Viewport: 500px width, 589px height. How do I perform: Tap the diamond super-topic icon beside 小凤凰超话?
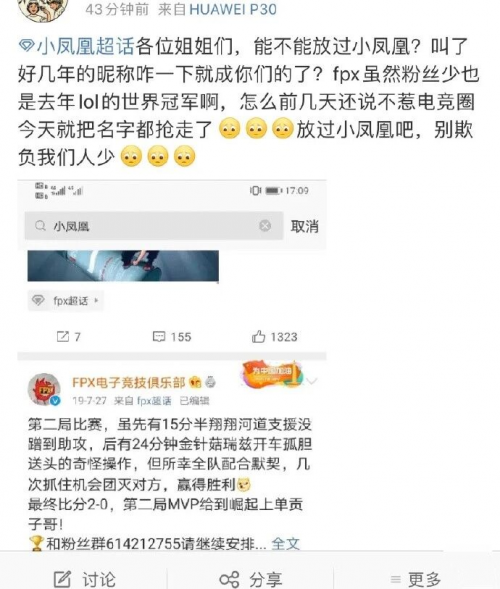(27, 47)
